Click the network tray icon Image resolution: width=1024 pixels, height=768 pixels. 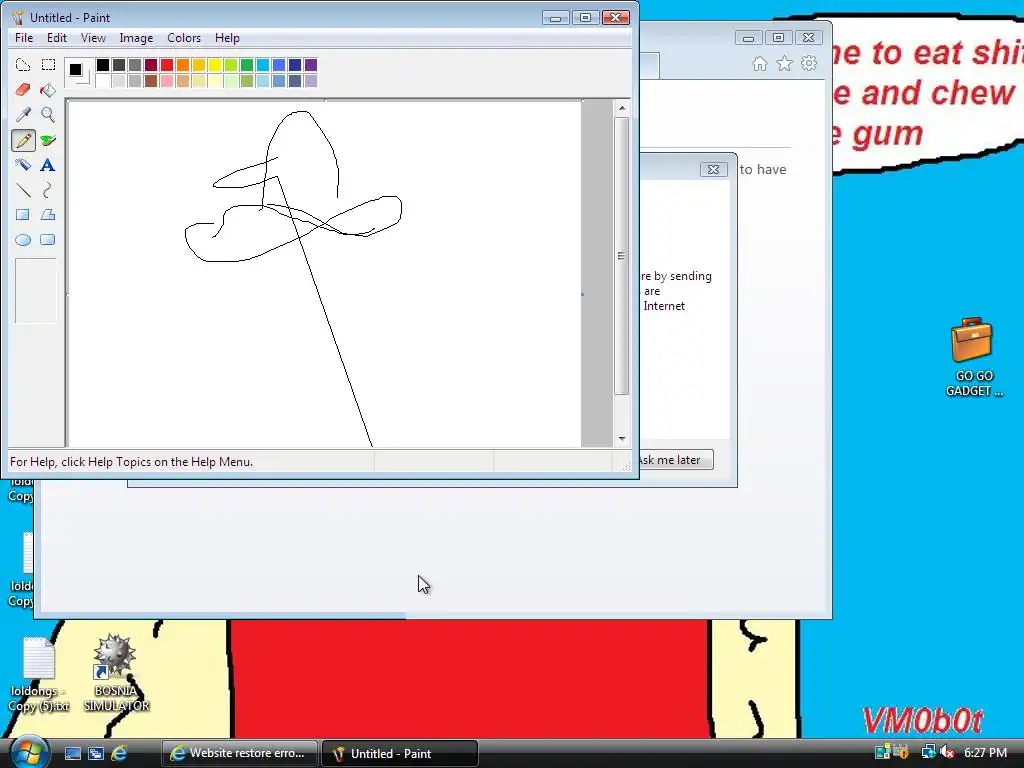927,752
